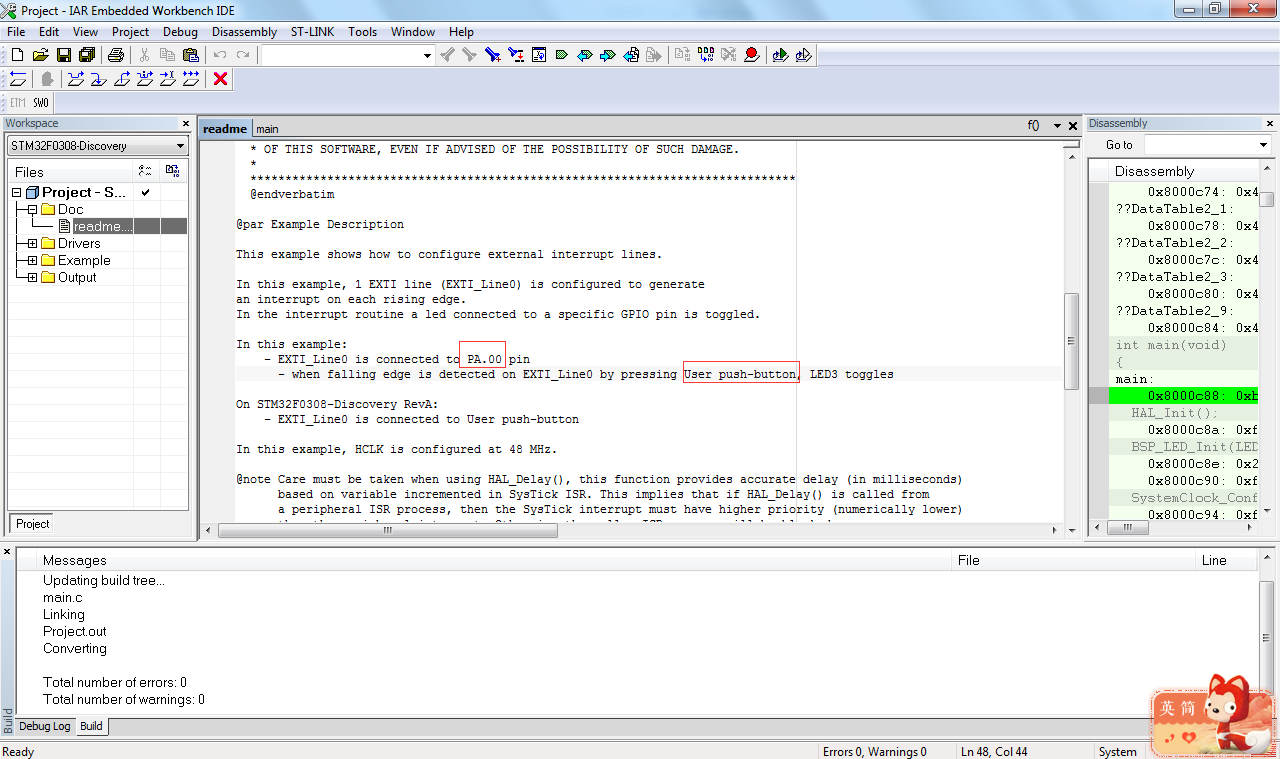Click the Go to Definition toolbar icon
Screen dimensions: 1280x759
point(538,55)
